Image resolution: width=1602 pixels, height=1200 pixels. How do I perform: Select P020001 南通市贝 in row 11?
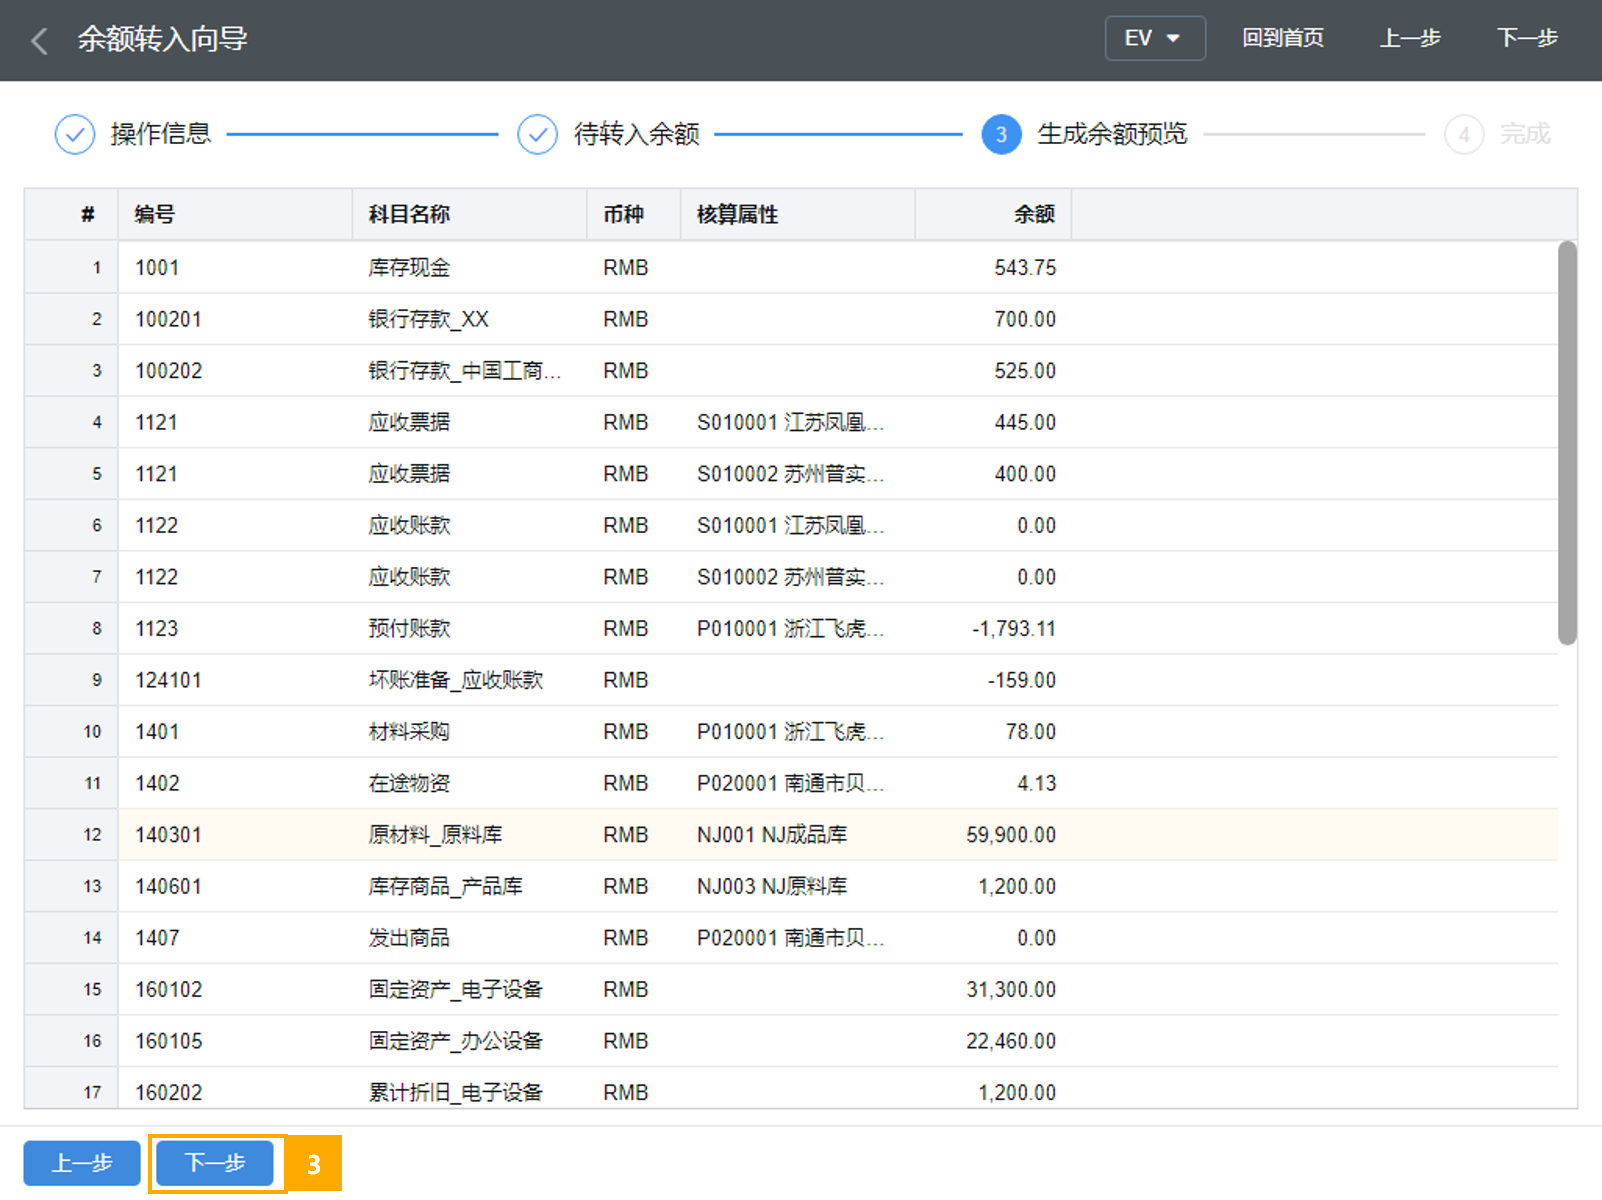click(790, 783)
